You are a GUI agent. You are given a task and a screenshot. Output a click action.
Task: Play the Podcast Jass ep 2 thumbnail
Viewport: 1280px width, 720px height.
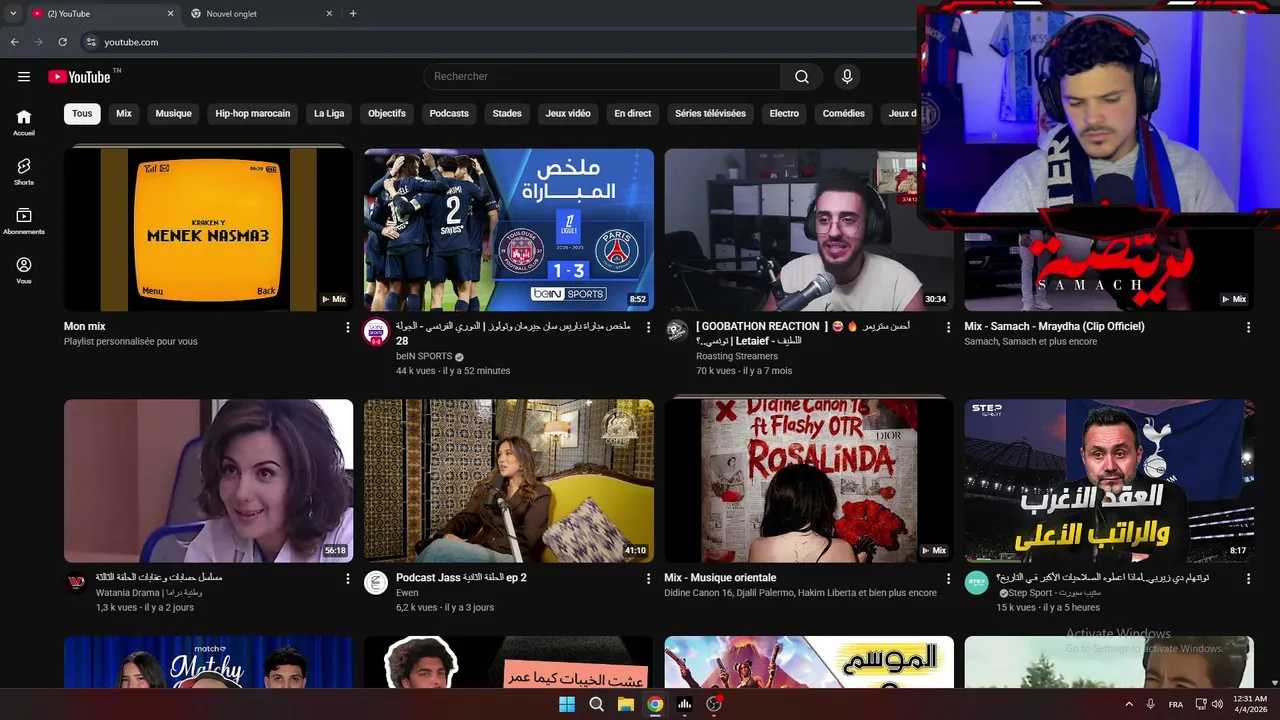[509, 481]
